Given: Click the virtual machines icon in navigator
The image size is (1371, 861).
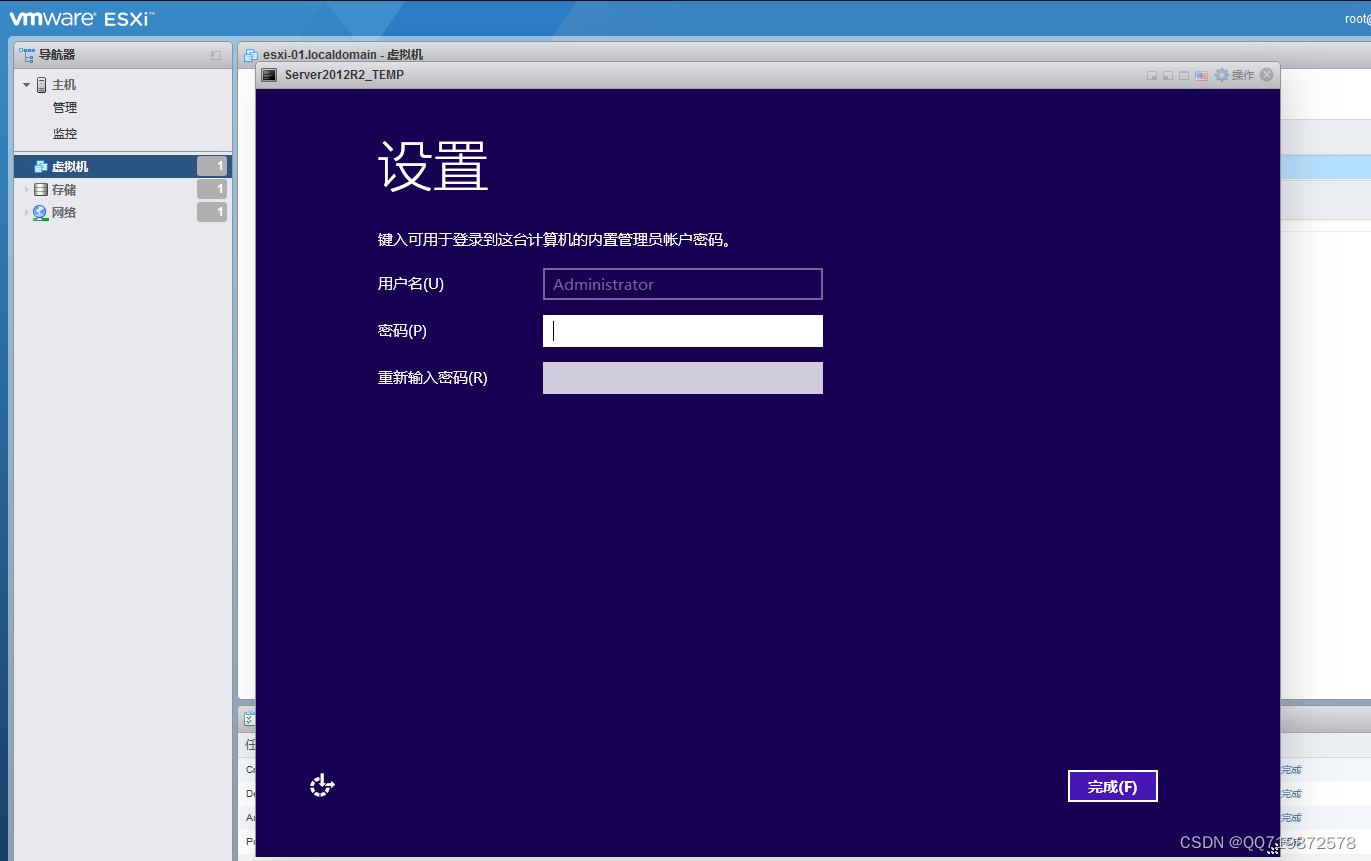Looking at the screenshot, I should tap(41, 166).
